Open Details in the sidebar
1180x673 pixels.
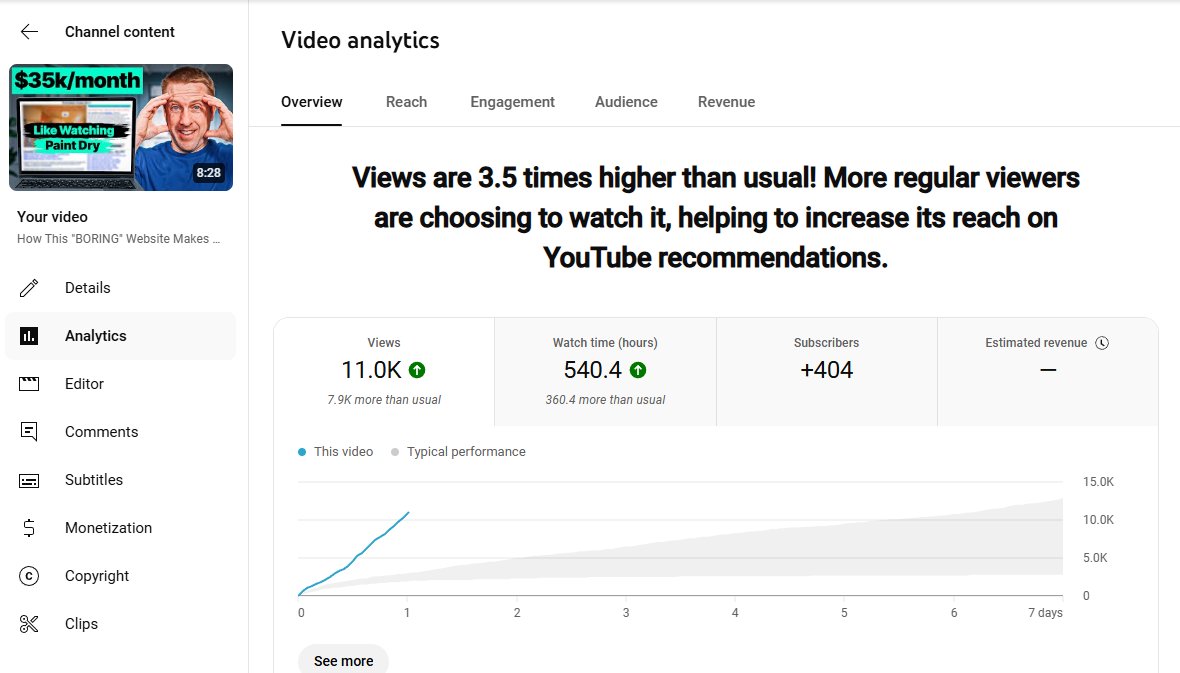coord(120,288)
